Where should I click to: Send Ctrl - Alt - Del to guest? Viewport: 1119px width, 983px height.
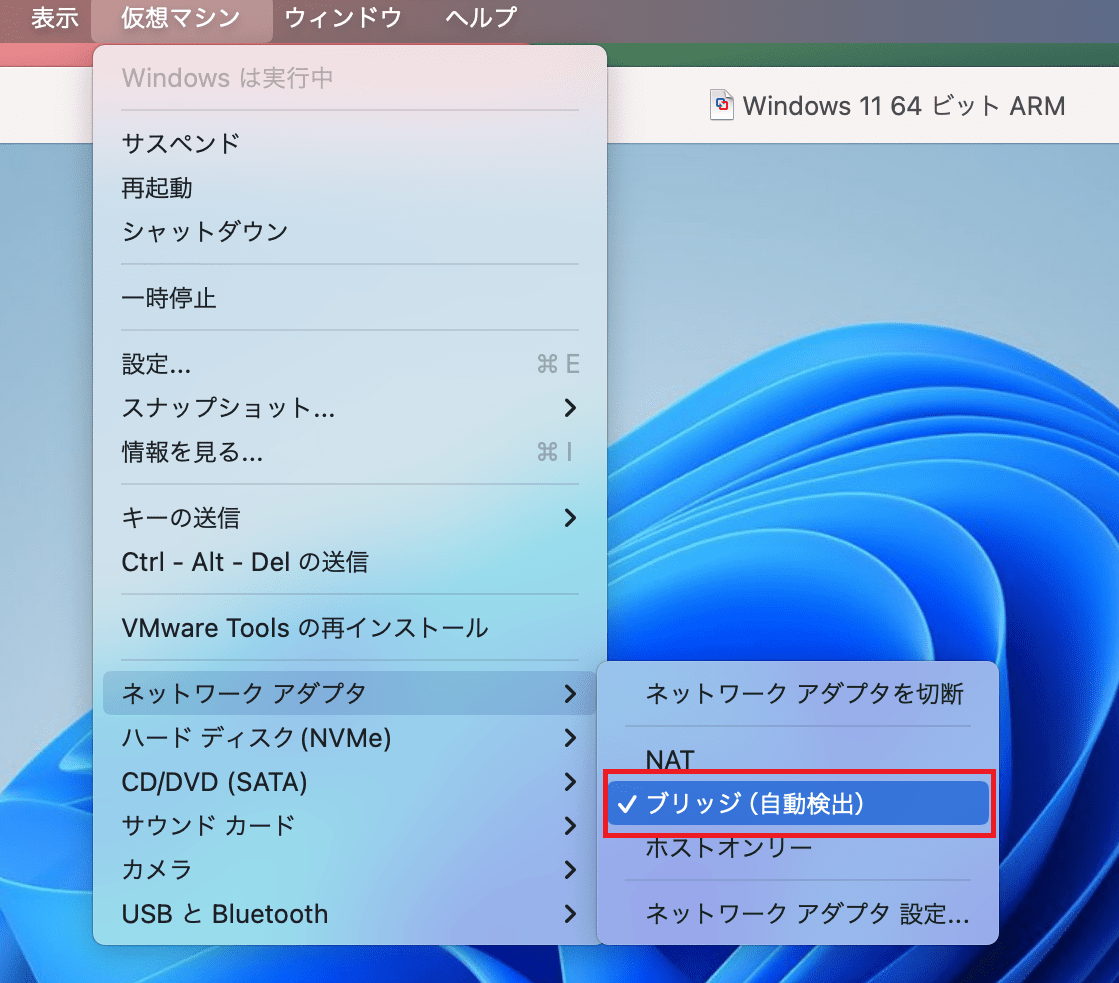point(350,562)
